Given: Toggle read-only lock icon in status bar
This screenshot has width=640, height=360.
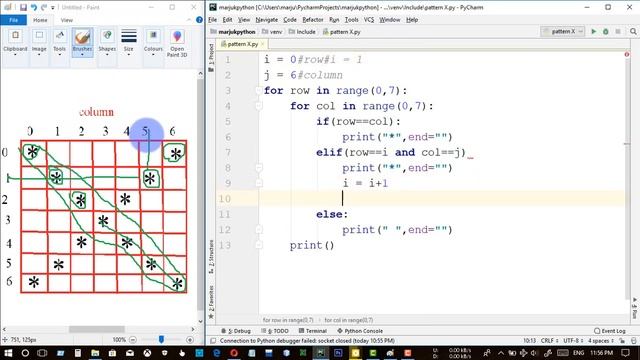Looking at the screenshot, I should [622, 340].
